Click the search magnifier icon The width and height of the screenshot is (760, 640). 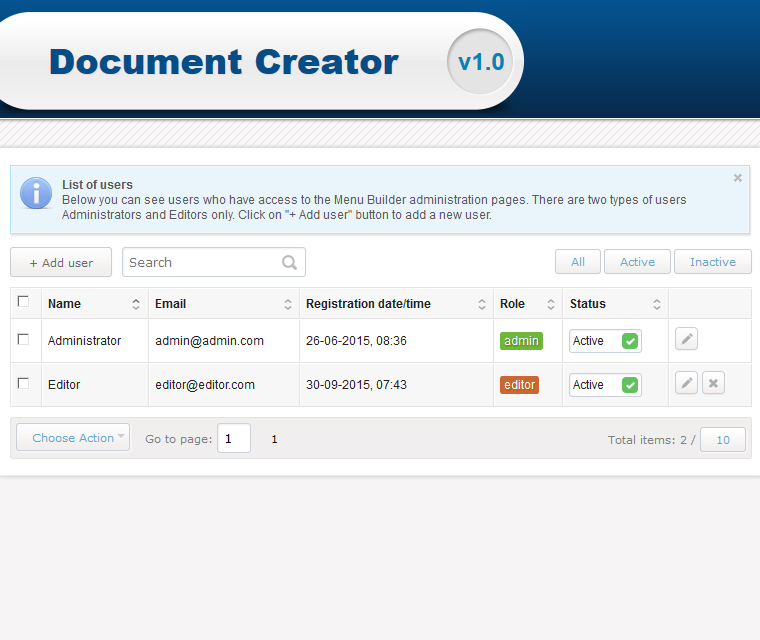pyautogui.click(x=289, y=262)
